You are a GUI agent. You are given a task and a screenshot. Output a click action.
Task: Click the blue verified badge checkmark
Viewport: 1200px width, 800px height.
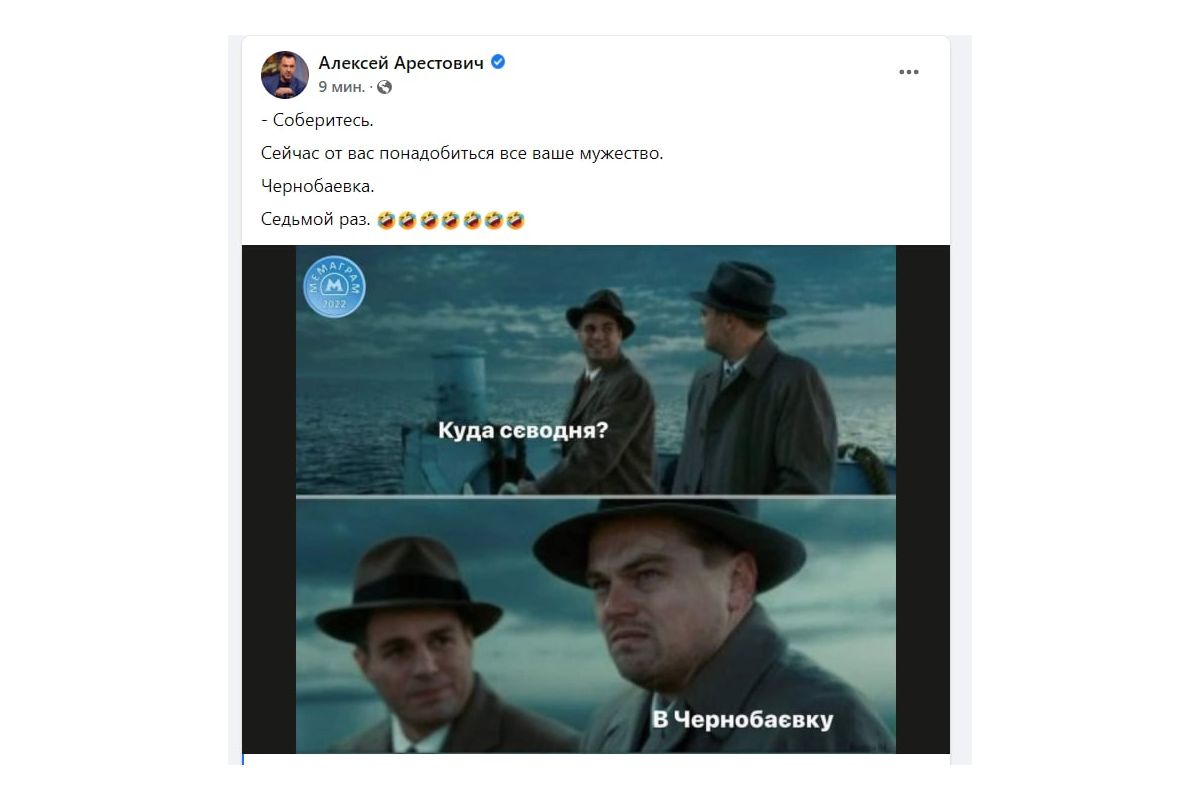497,62
